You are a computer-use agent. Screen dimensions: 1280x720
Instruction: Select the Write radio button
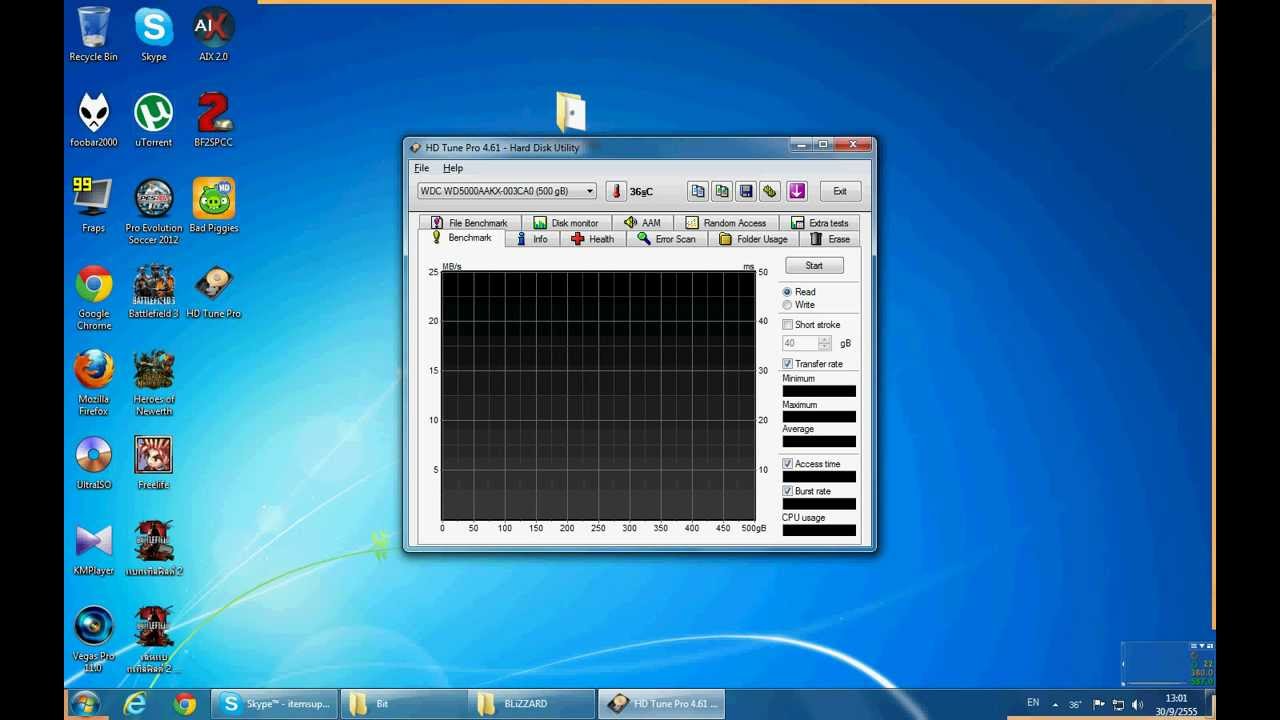(799, 305)
